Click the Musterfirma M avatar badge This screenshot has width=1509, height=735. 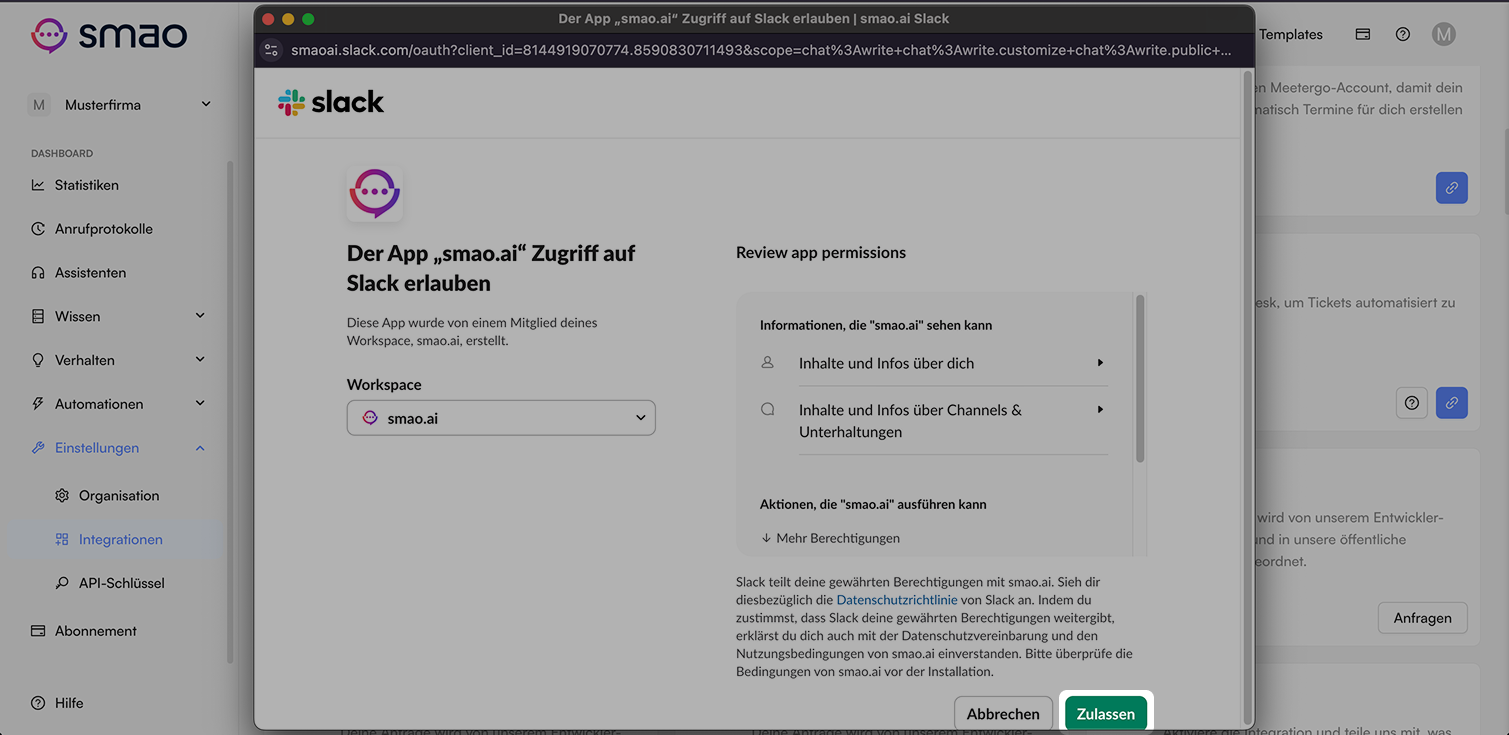pos(39,105)
